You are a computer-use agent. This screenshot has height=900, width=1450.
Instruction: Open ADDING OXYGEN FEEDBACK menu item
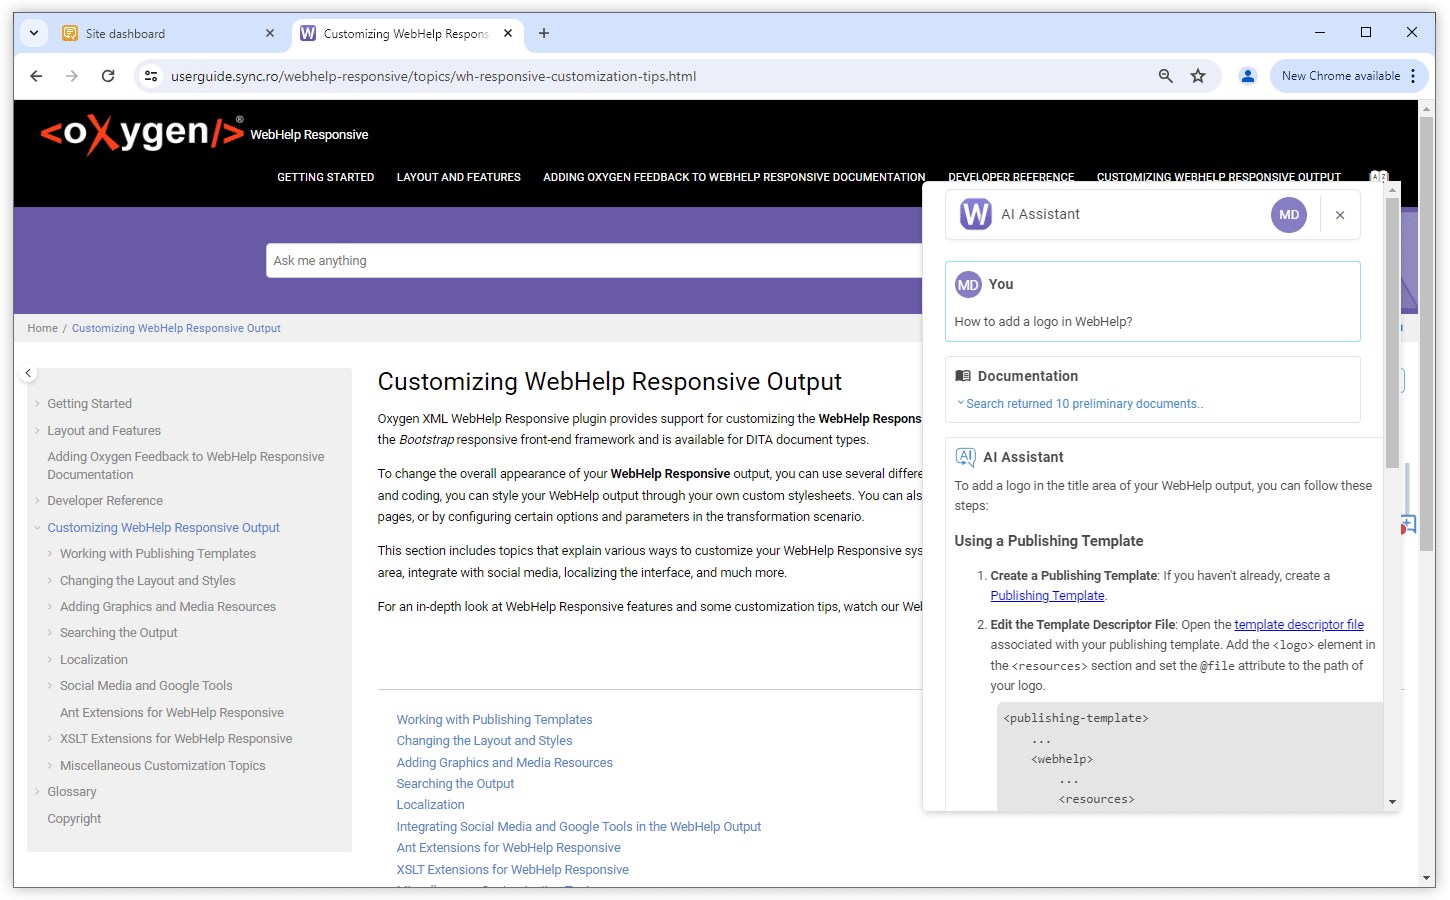(x=733, y=177)
